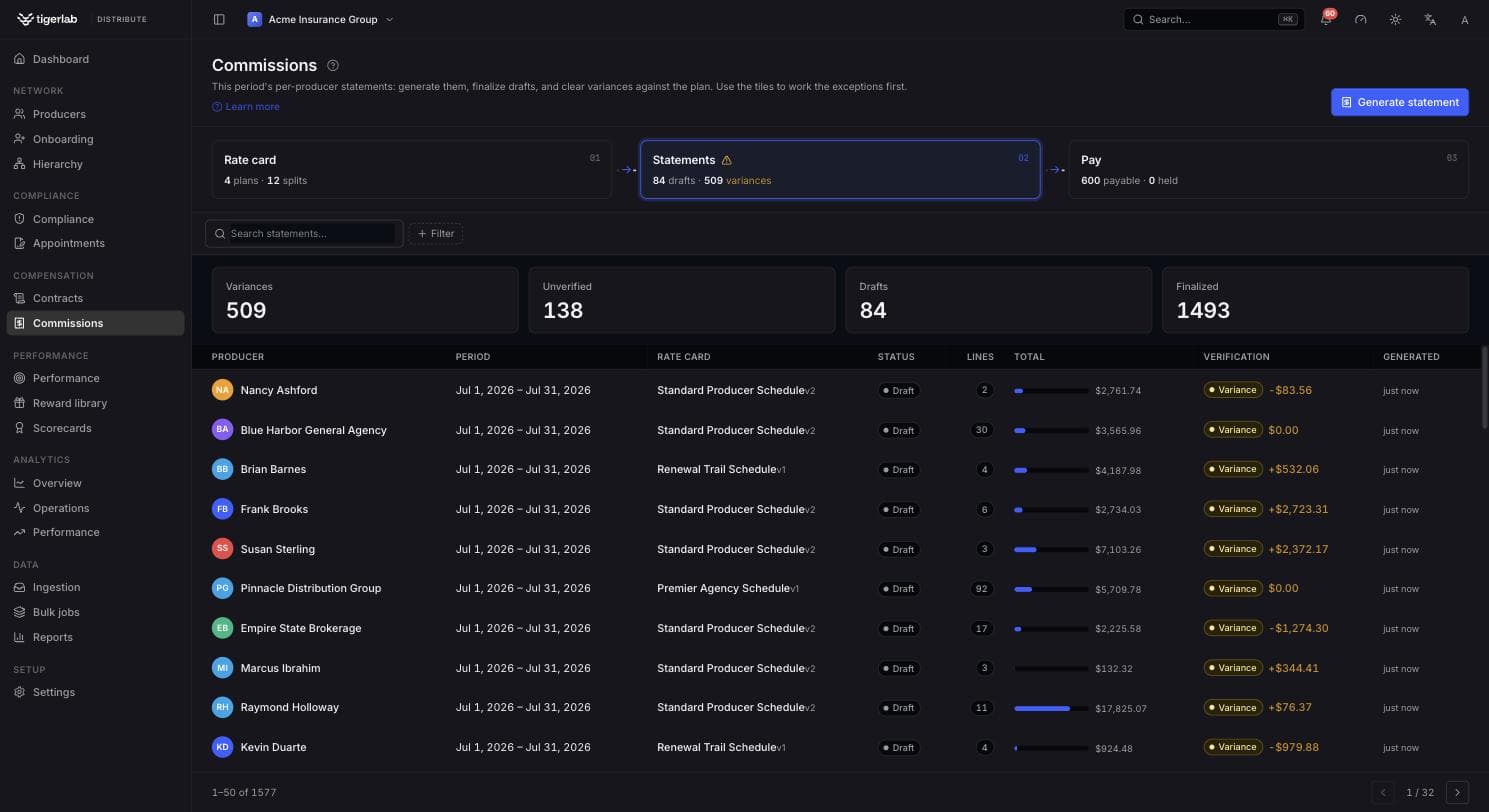Click the gauge icon in top bar
This screenshot has width=1489, height=812.
coord(1360,20)
